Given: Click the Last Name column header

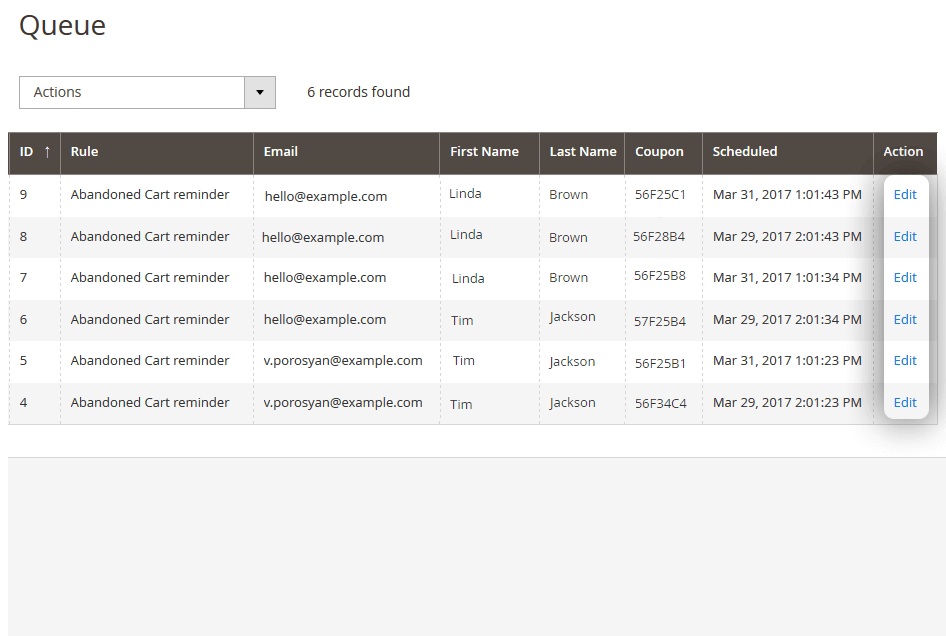Looking at the screenshot, I should tap(583, 151).
